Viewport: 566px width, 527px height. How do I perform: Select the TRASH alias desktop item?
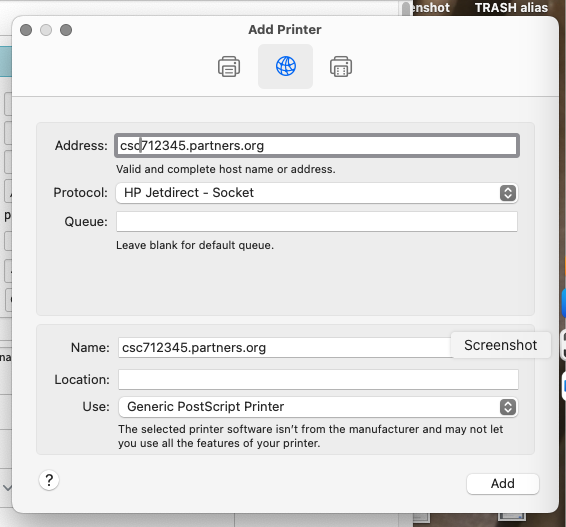click(511, 8)
